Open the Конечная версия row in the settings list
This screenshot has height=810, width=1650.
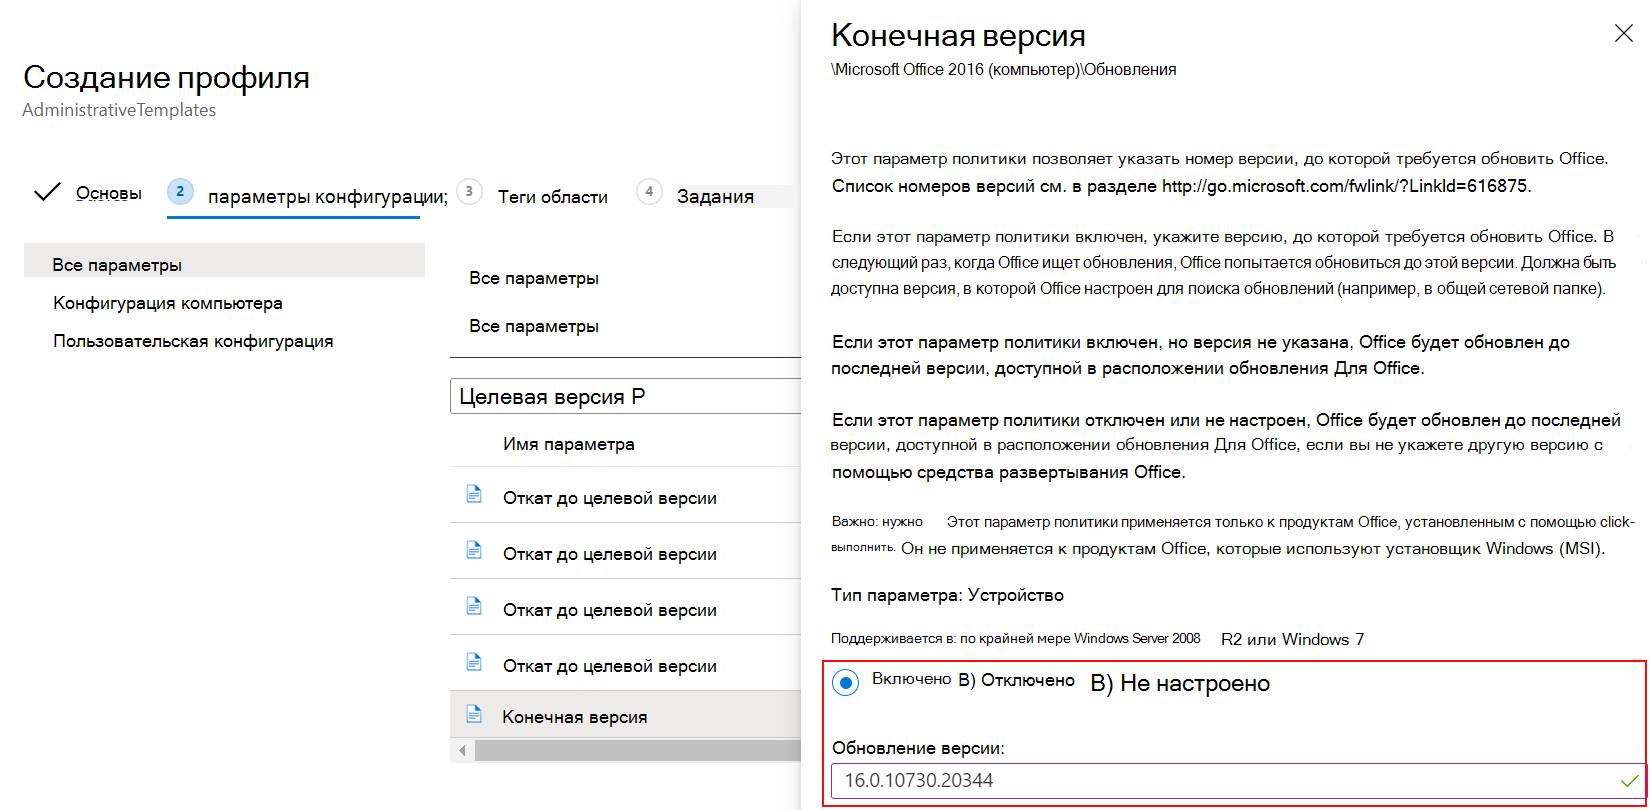click(625, 716)
